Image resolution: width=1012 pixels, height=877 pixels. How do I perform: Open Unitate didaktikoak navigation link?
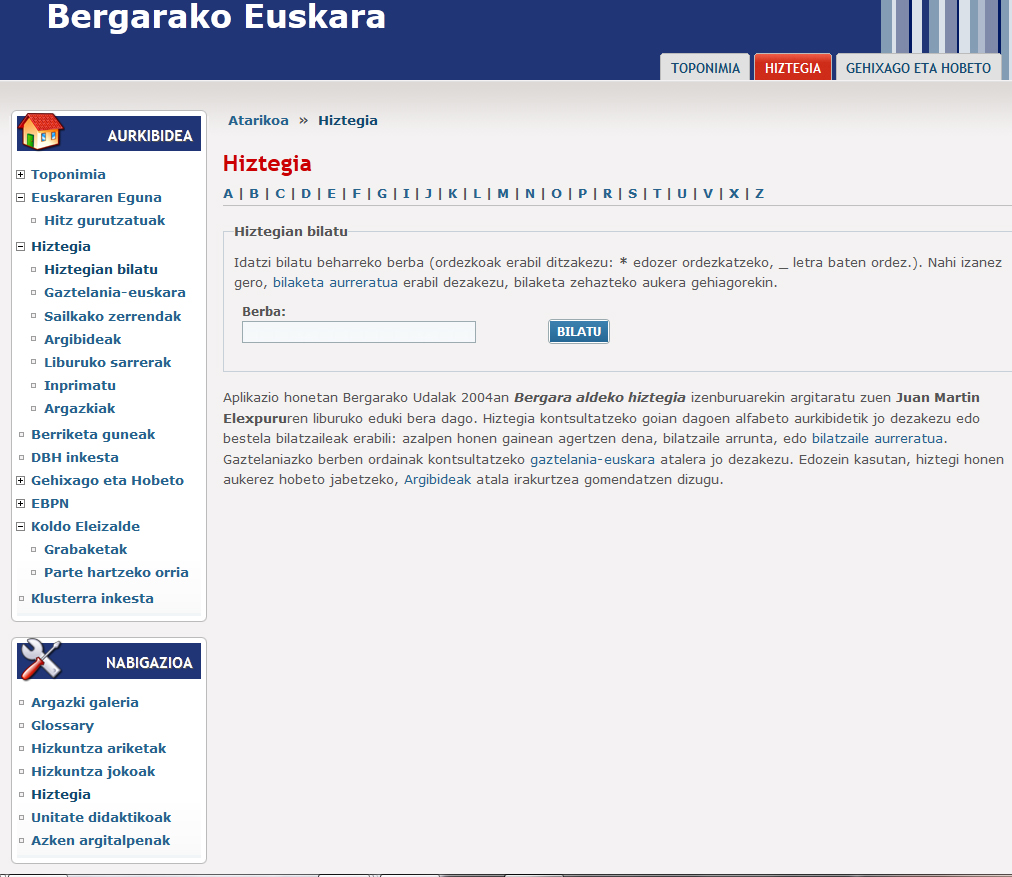click(101, 818)
